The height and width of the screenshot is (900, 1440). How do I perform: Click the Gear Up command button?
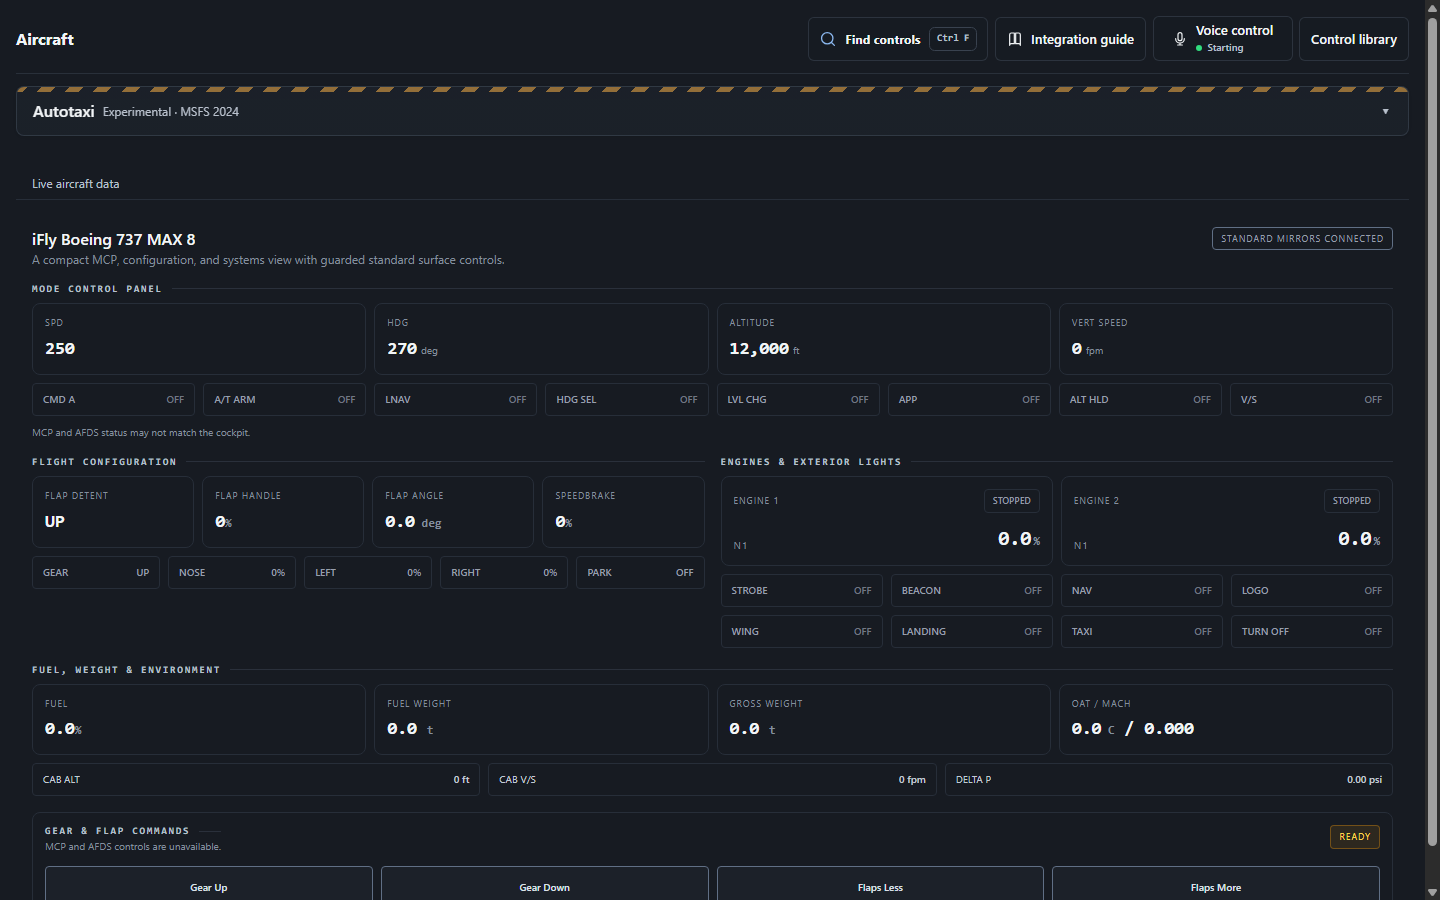[x=209, y=884]
